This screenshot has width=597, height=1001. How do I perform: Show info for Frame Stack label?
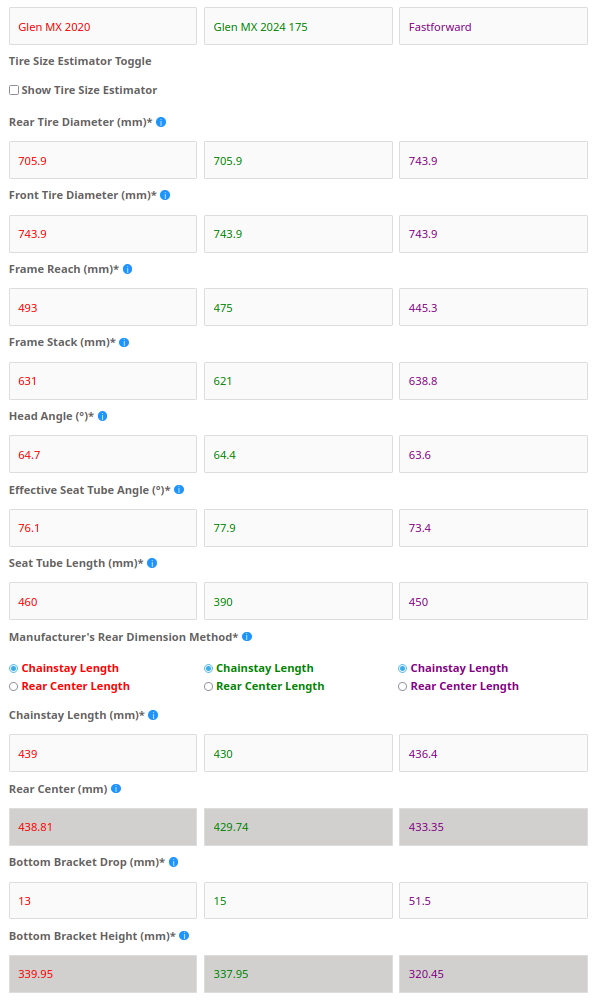pyautogui.click(x=125, y=343)
